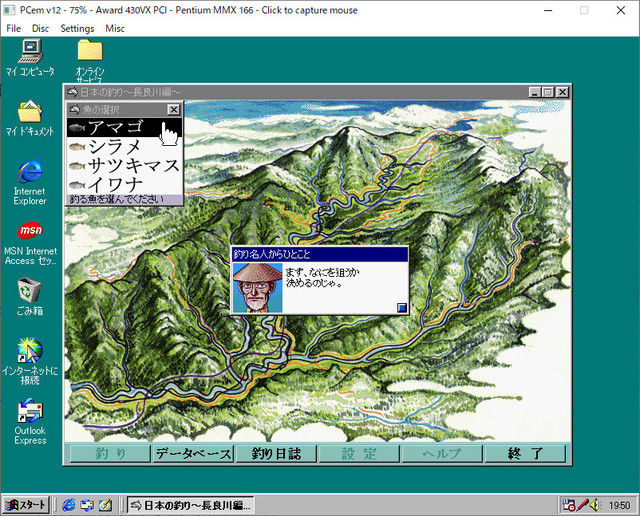Click the speaker volume tray icon
The width and height of the screenshot is (640, 516).
click(x=594, y=505)
